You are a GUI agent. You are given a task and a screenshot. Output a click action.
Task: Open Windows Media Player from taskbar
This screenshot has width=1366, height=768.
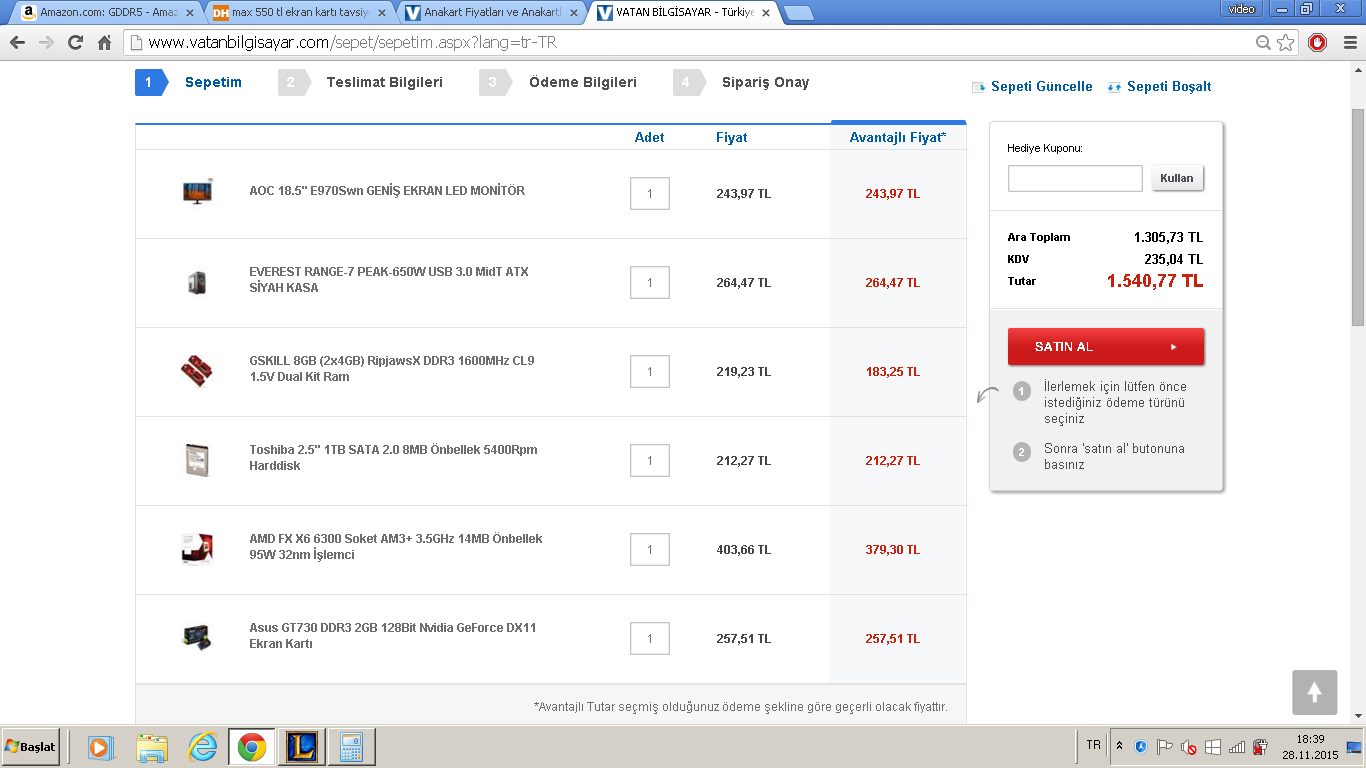coord(100,747)
